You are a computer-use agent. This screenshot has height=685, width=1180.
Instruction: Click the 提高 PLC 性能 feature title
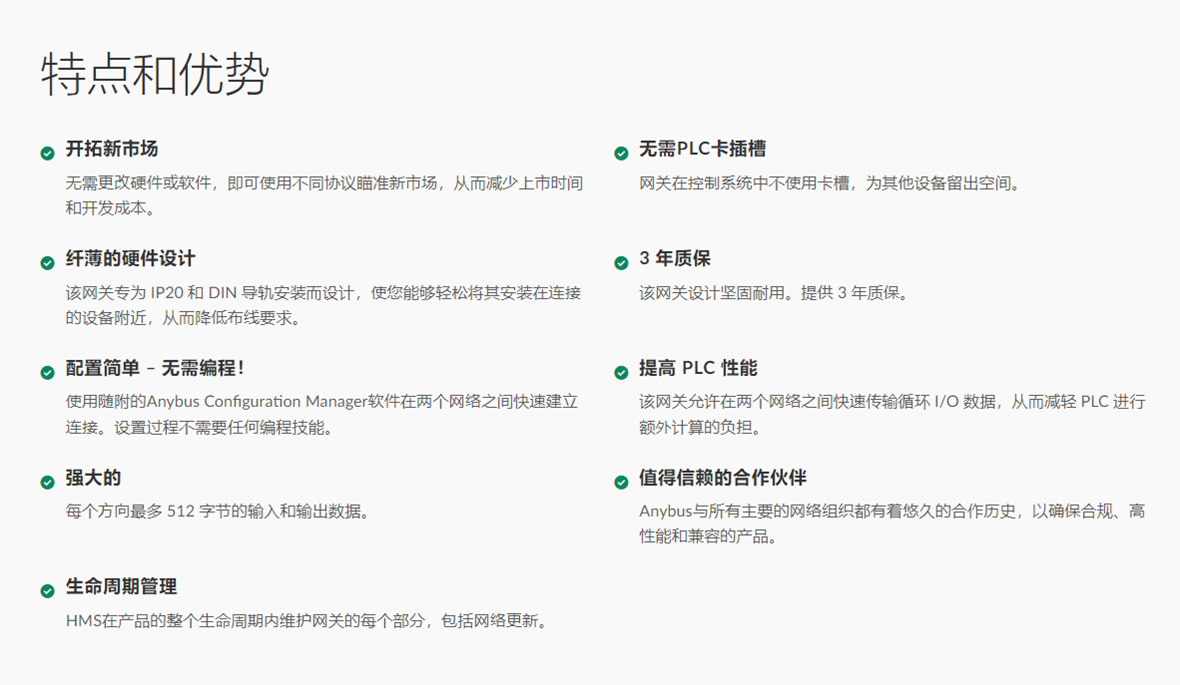point(698,368)
